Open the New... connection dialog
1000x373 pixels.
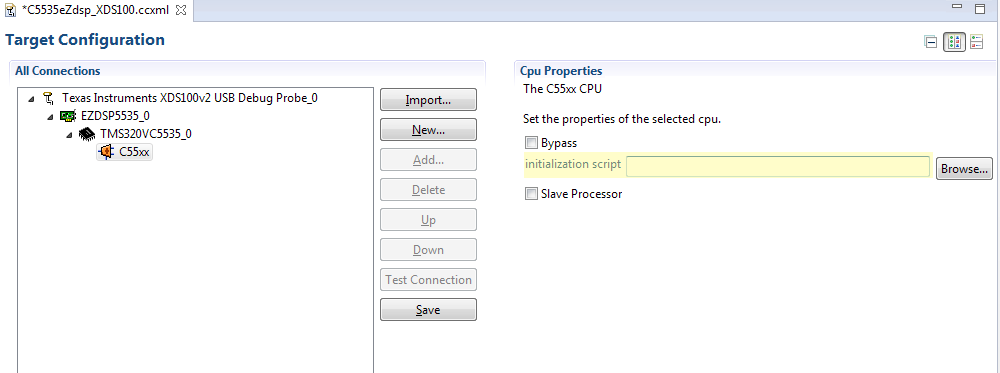click(429, 130)
